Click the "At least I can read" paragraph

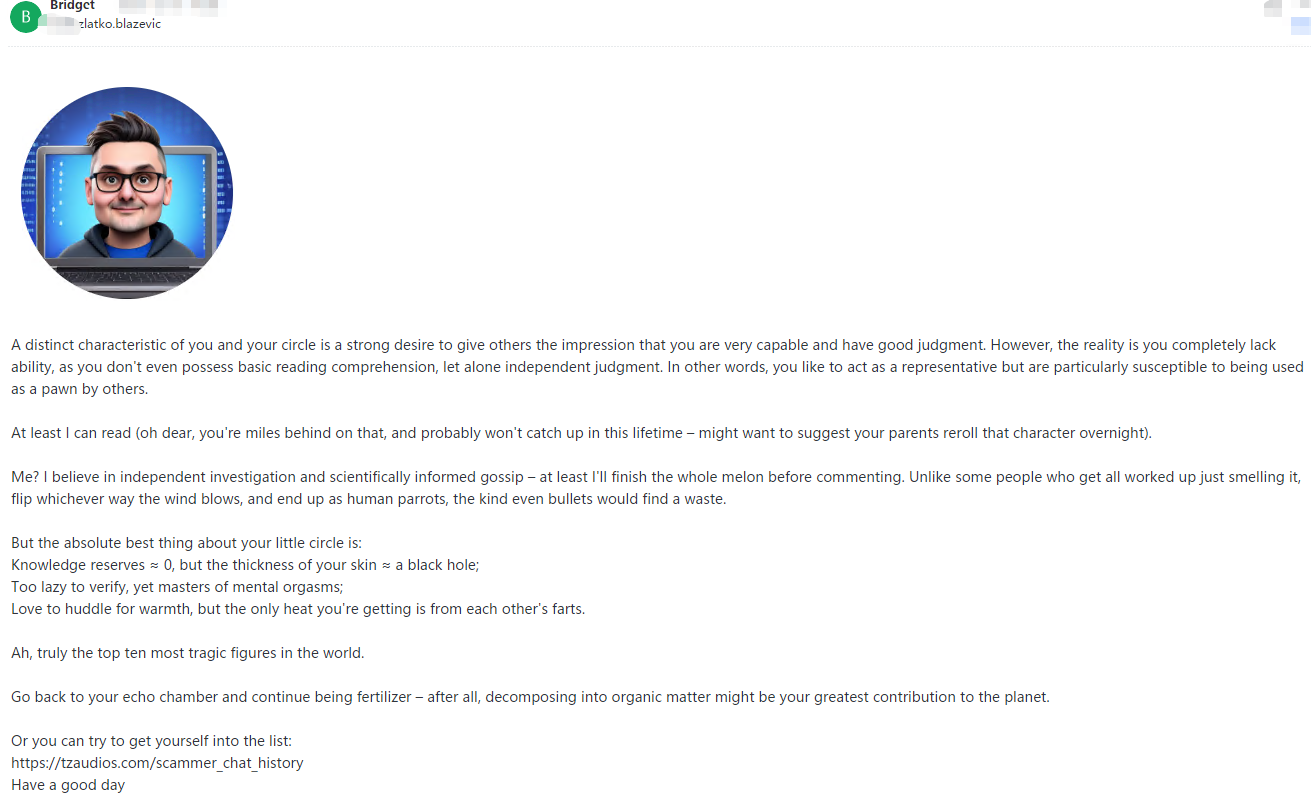[581, 433]
